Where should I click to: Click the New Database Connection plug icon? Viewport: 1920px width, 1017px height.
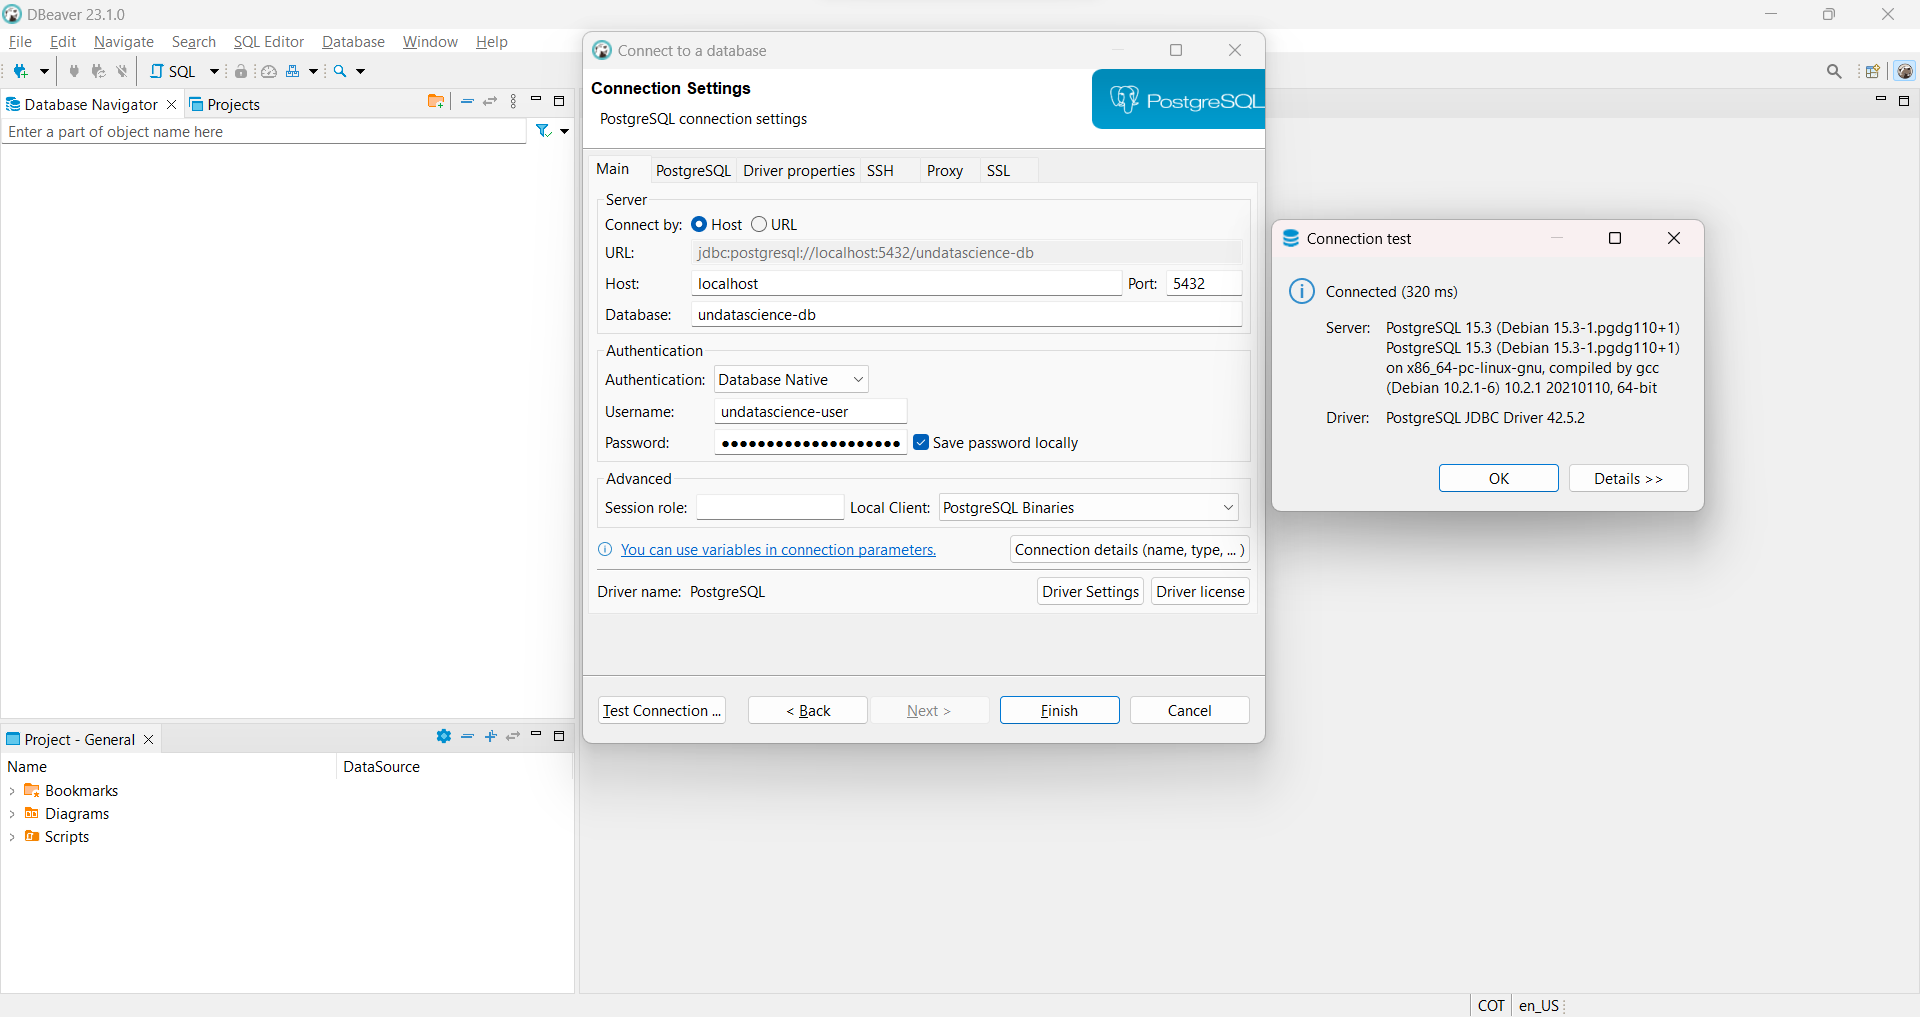[20, 71]
